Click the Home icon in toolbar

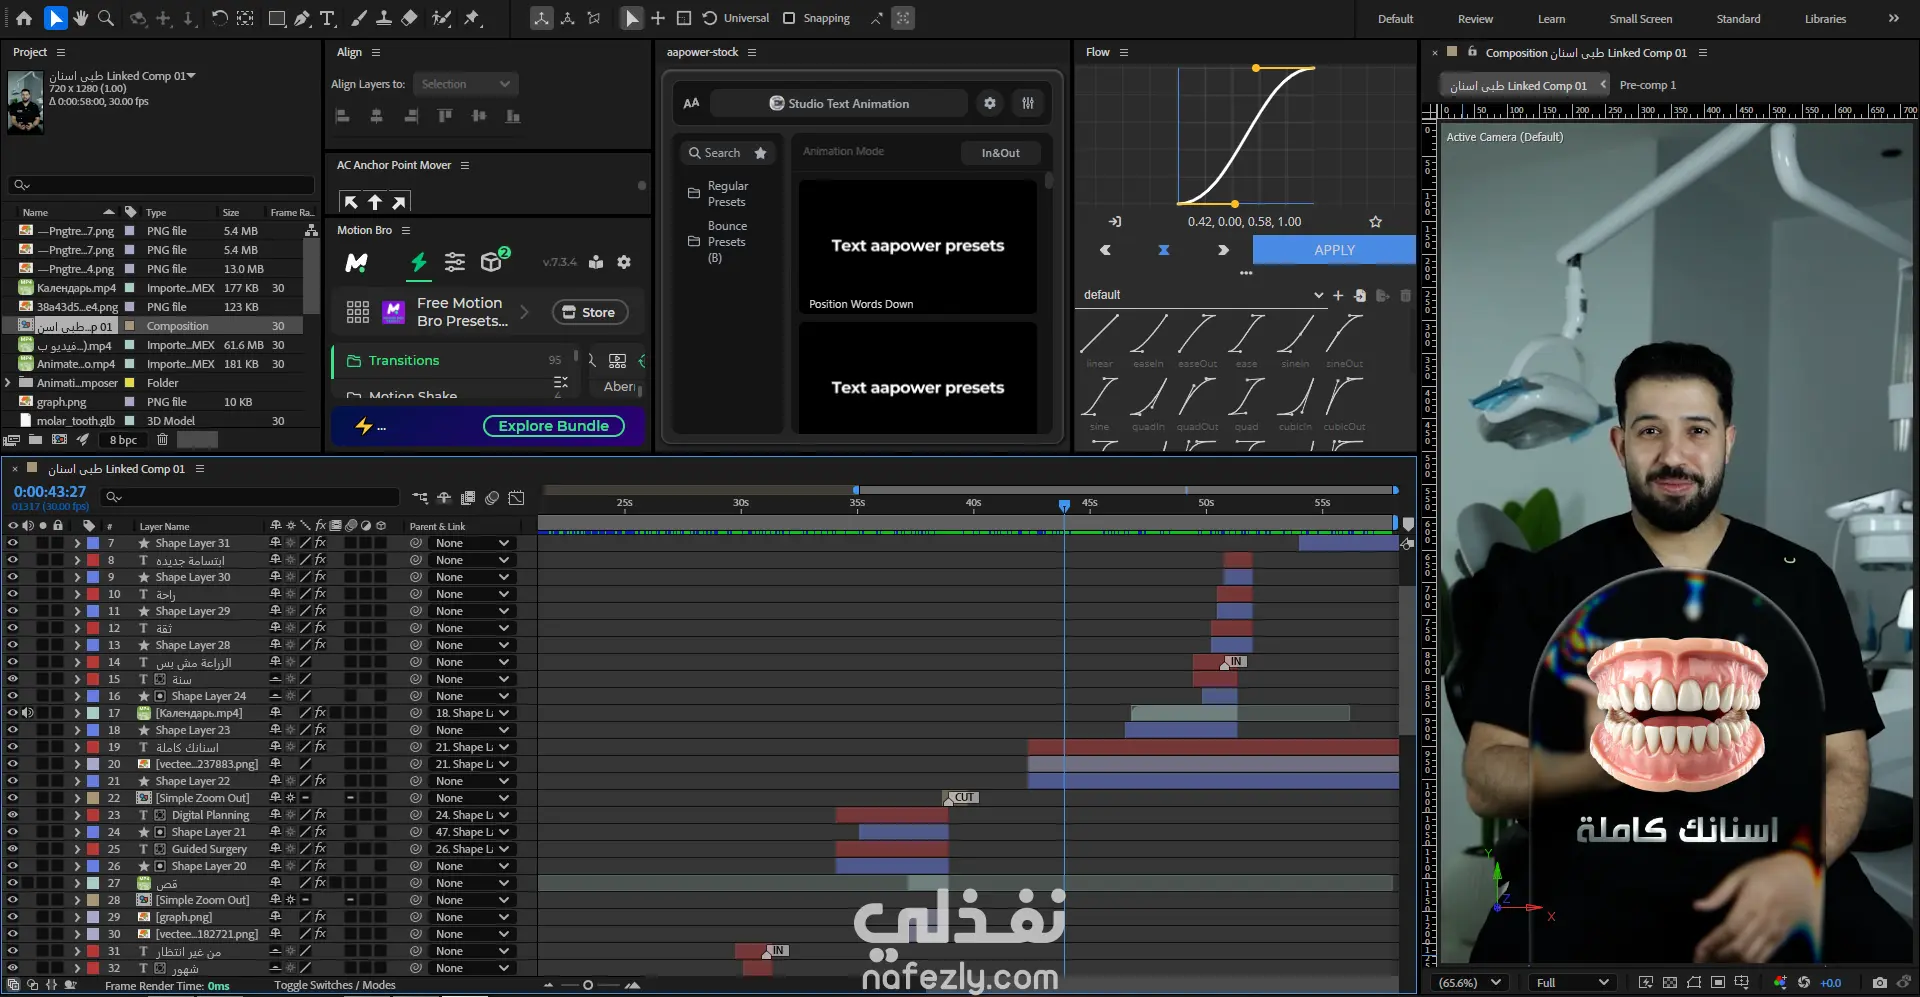point(24,18)
